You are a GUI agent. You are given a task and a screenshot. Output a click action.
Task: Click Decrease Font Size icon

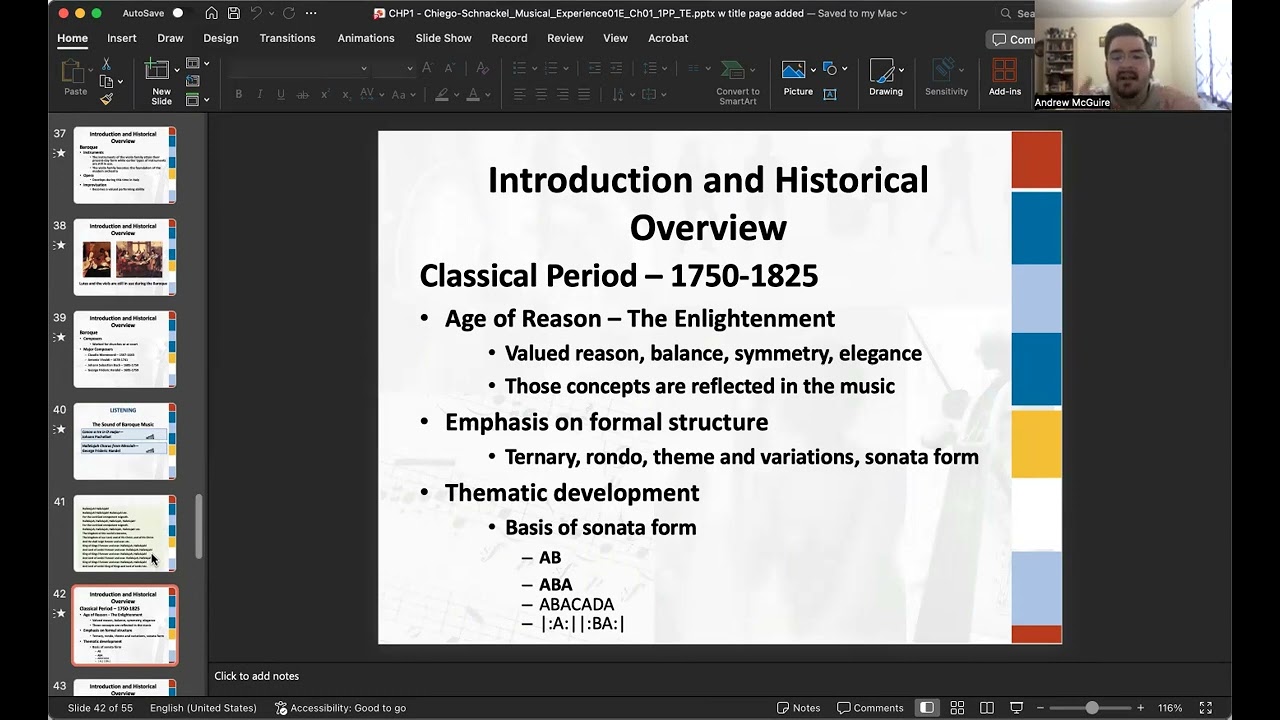pos(449,68)
